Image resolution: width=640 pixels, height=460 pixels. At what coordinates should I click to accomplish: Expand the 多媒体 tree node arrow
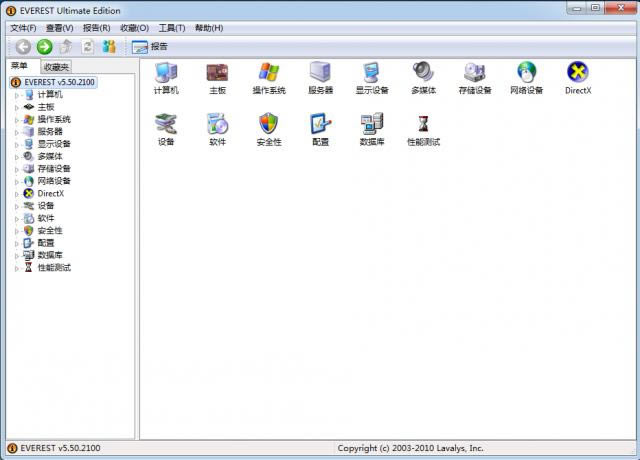click(x=17, y=157)
